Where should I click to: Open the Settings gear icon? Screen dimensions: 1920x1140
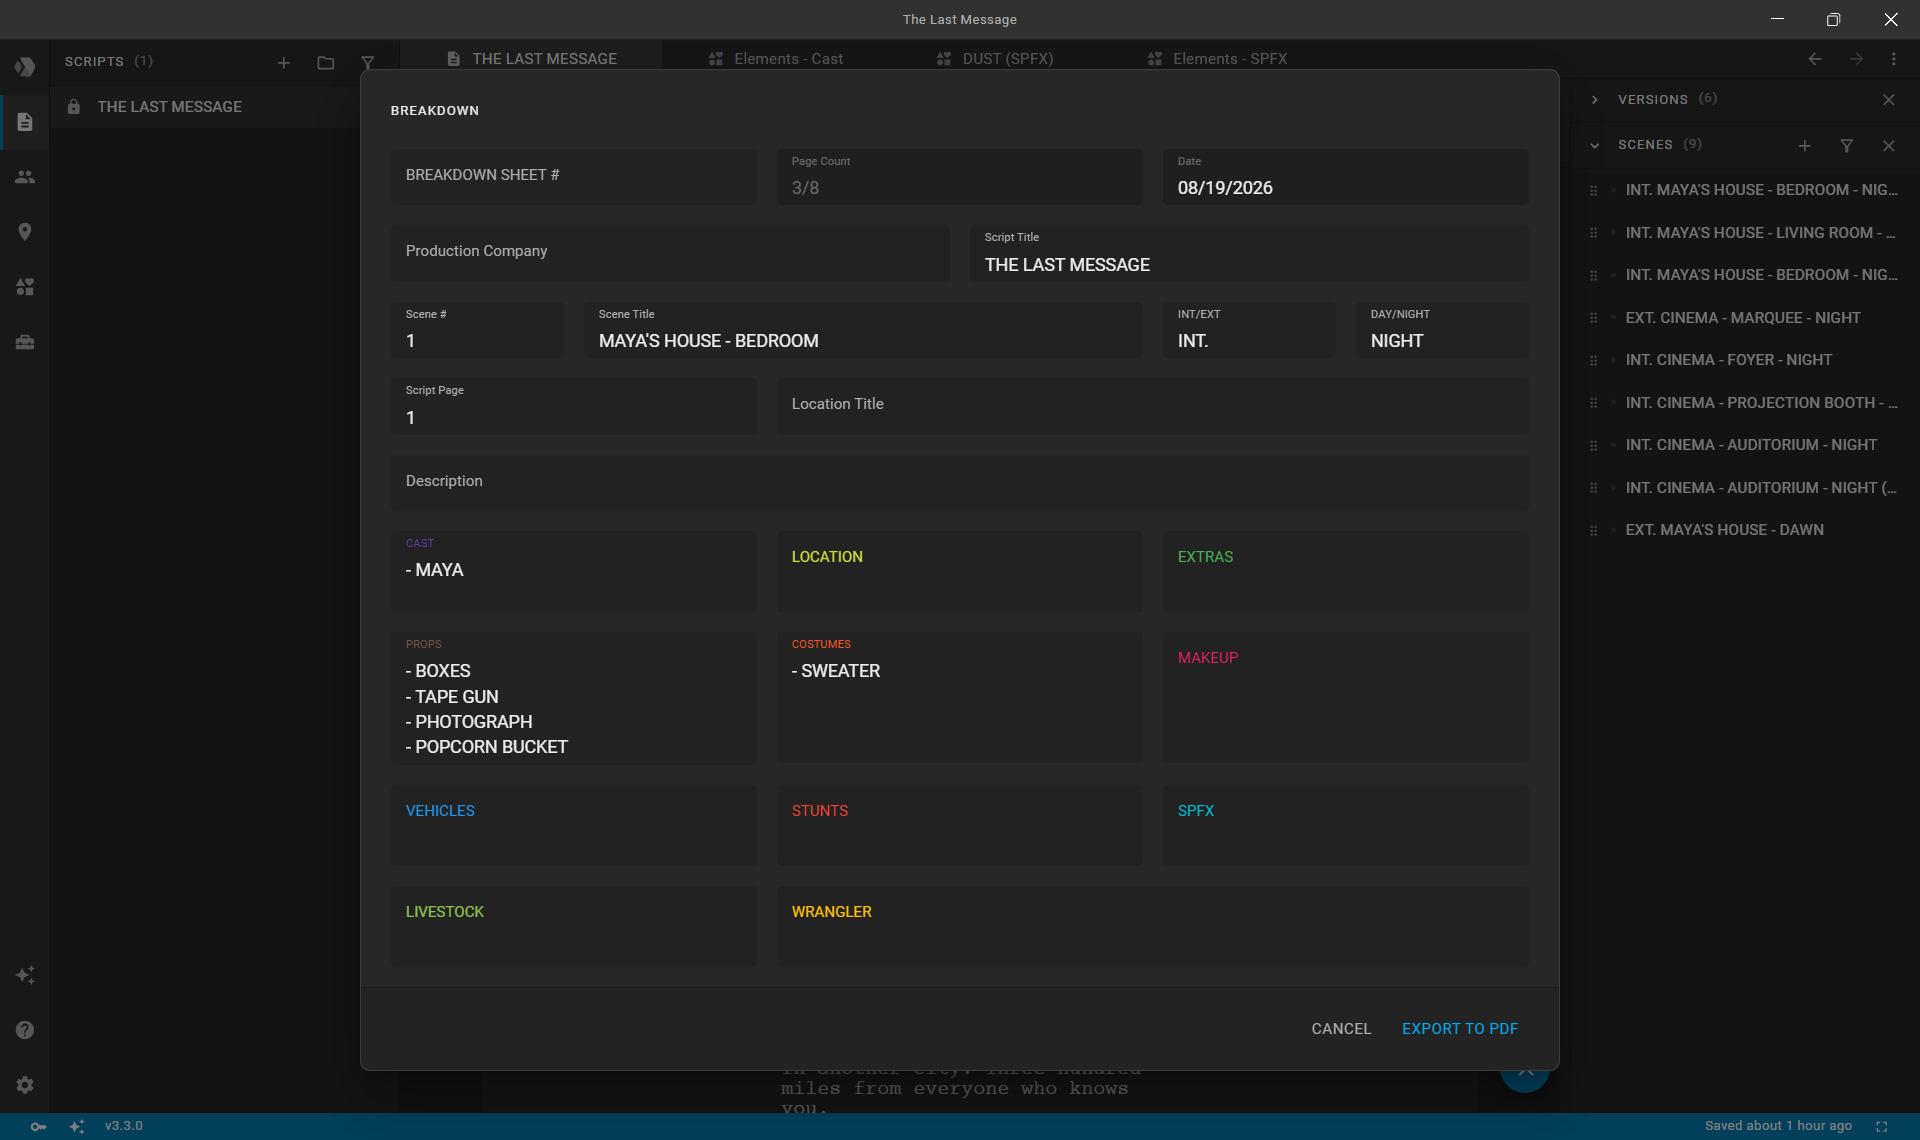25,1085
